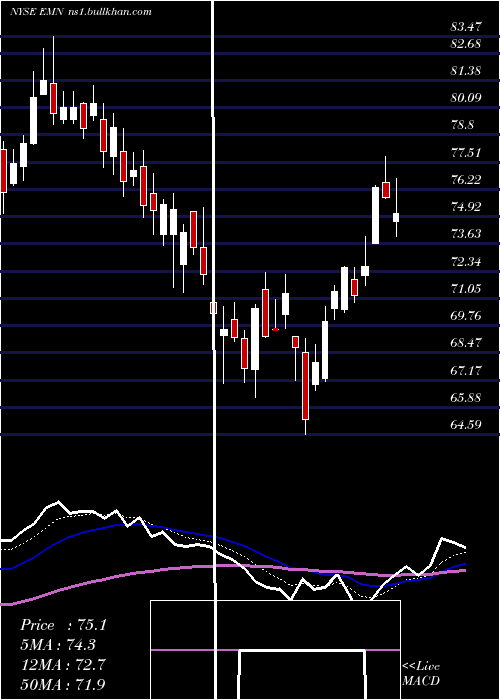
Task: Click the 67.17 price axis label
Action: click(466, 371)
